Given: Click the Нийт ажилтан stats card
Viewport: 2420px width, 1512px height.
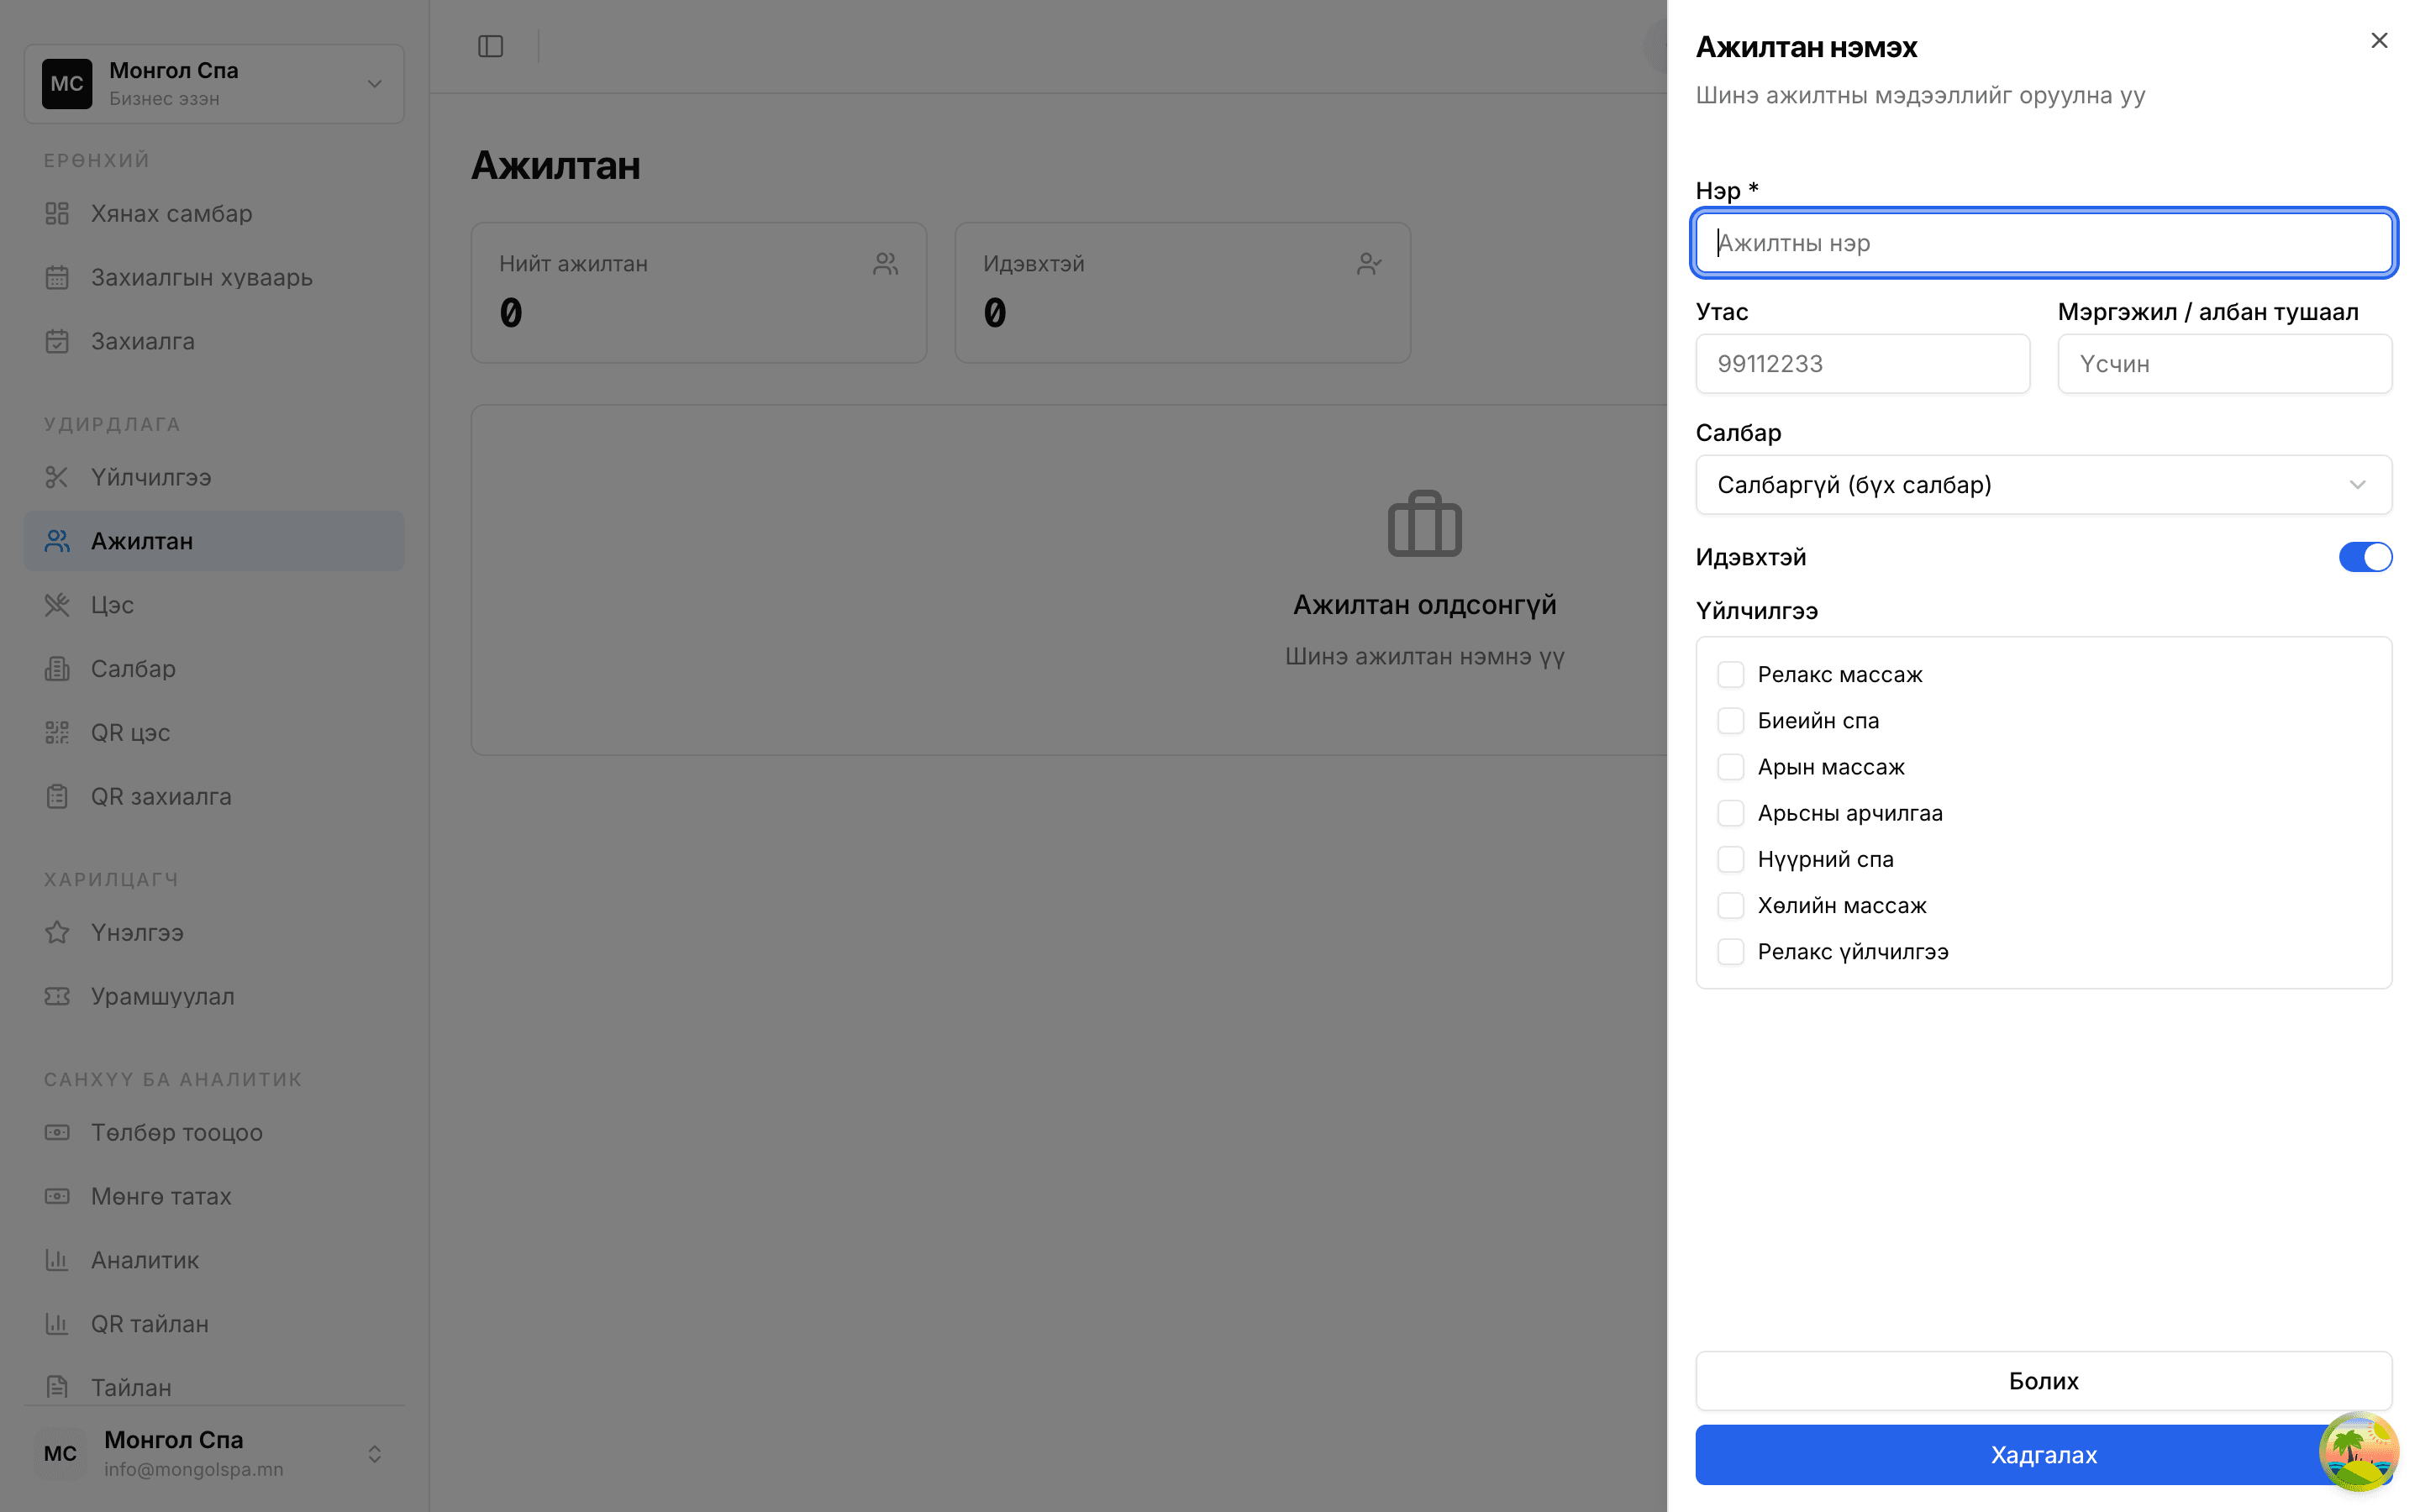Looking at the screenshot, I should [698, 292].
